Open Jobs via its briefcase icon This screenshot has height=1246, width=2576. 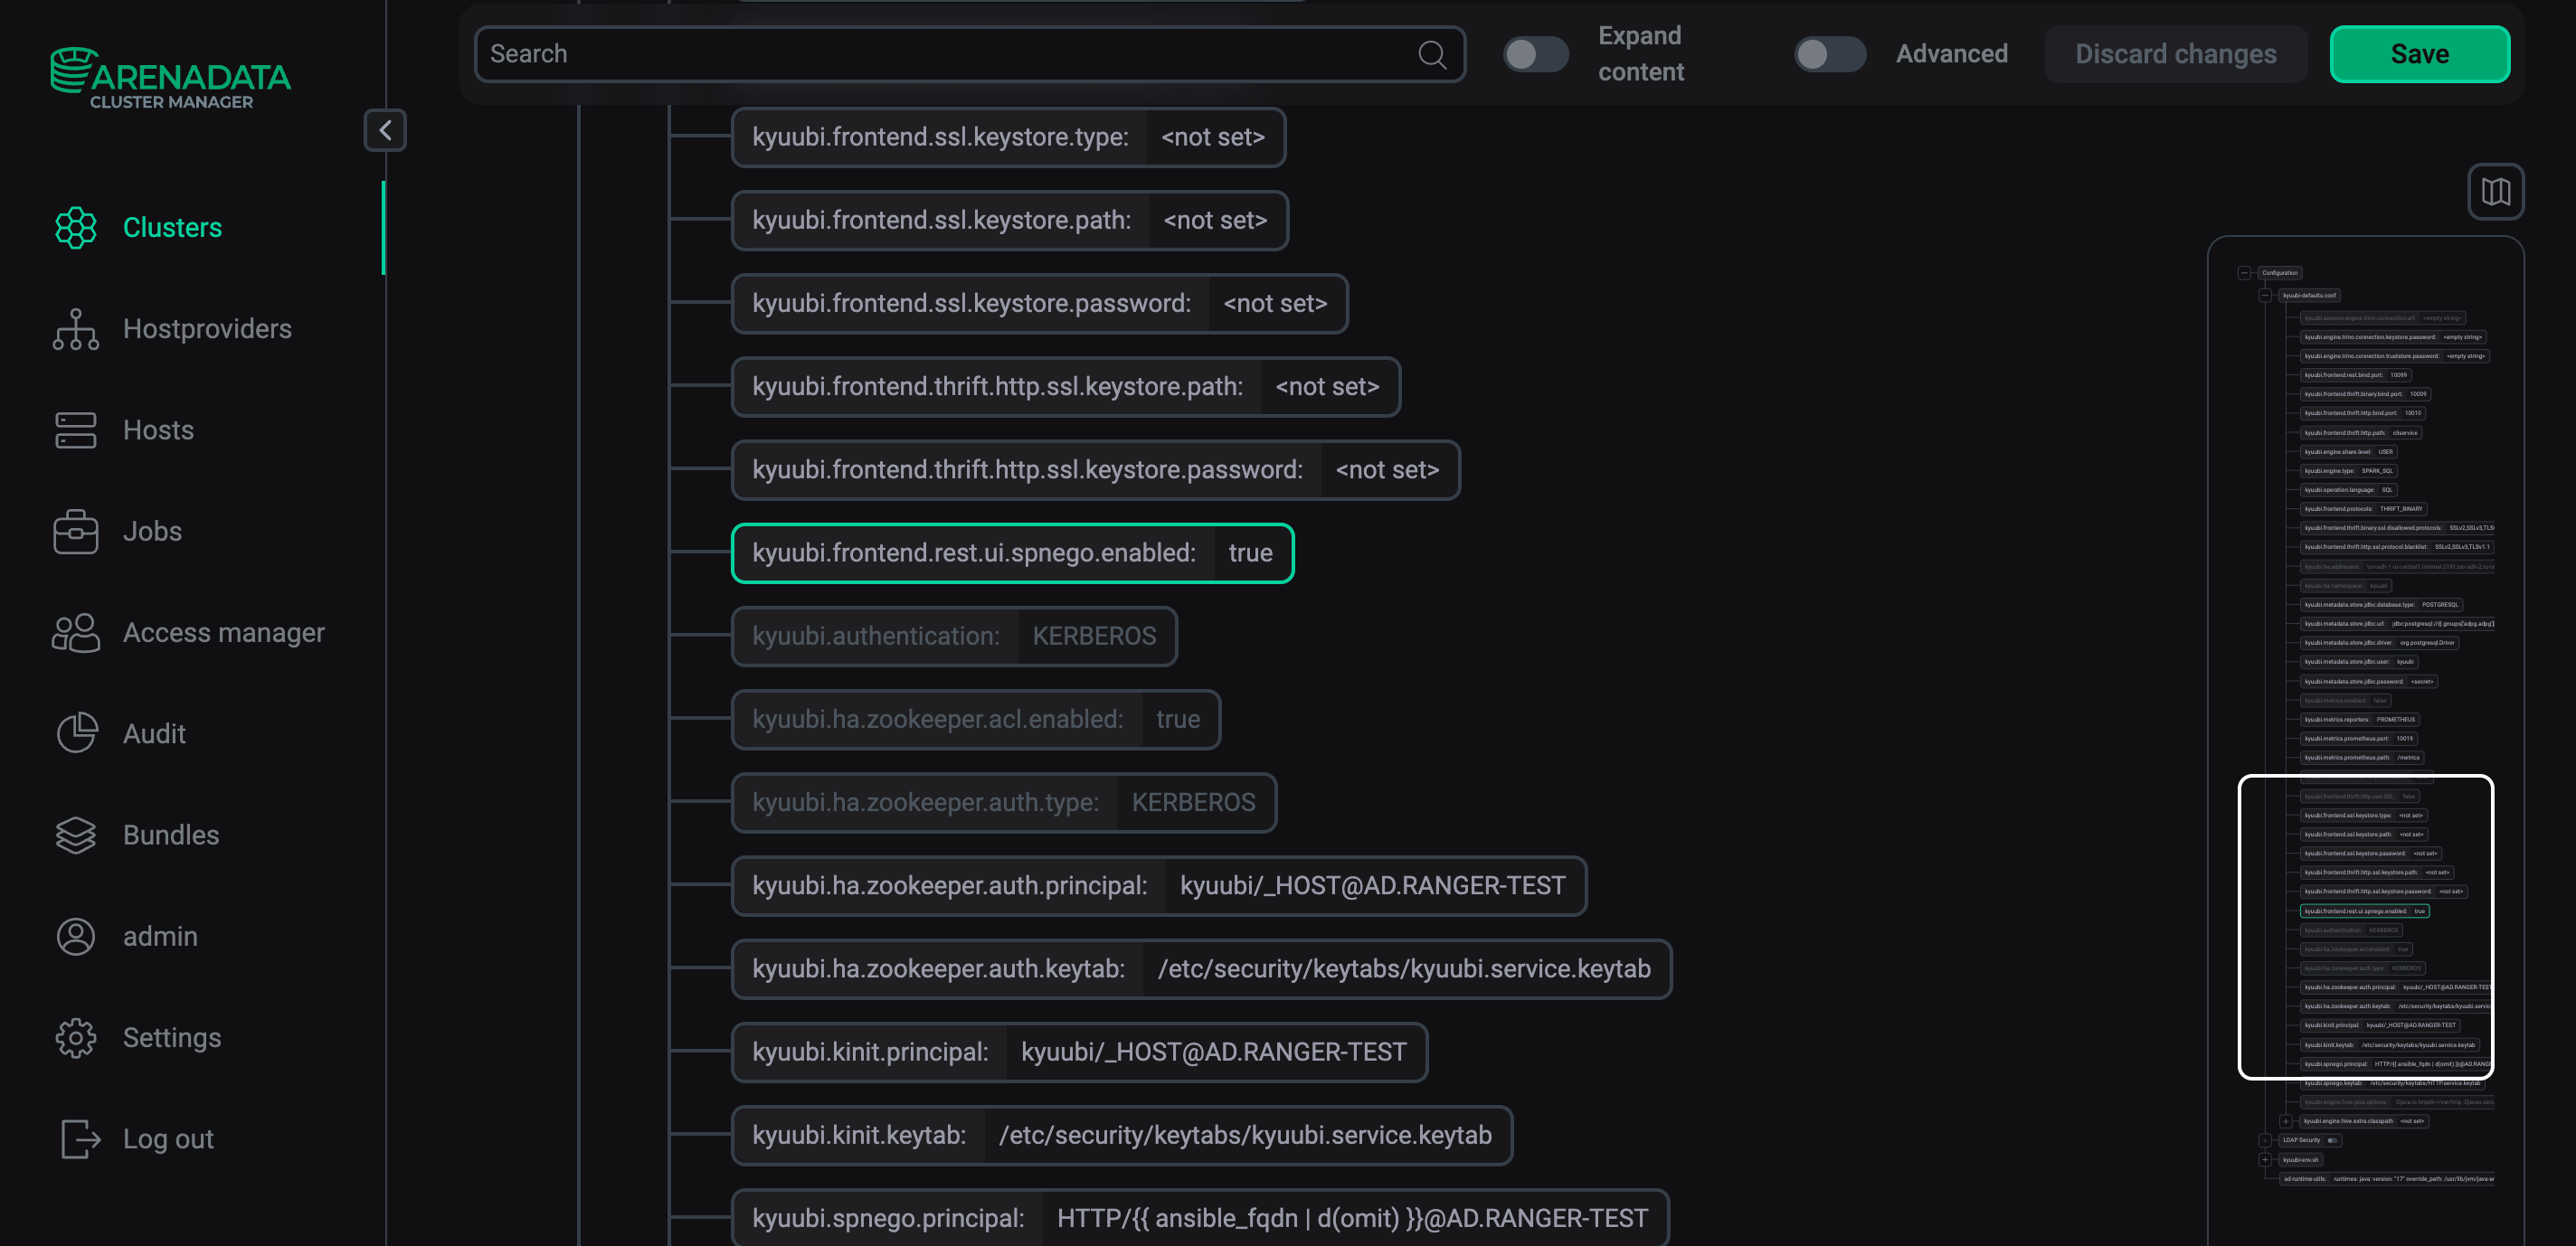pyautogui.click(x=76, y=531)
